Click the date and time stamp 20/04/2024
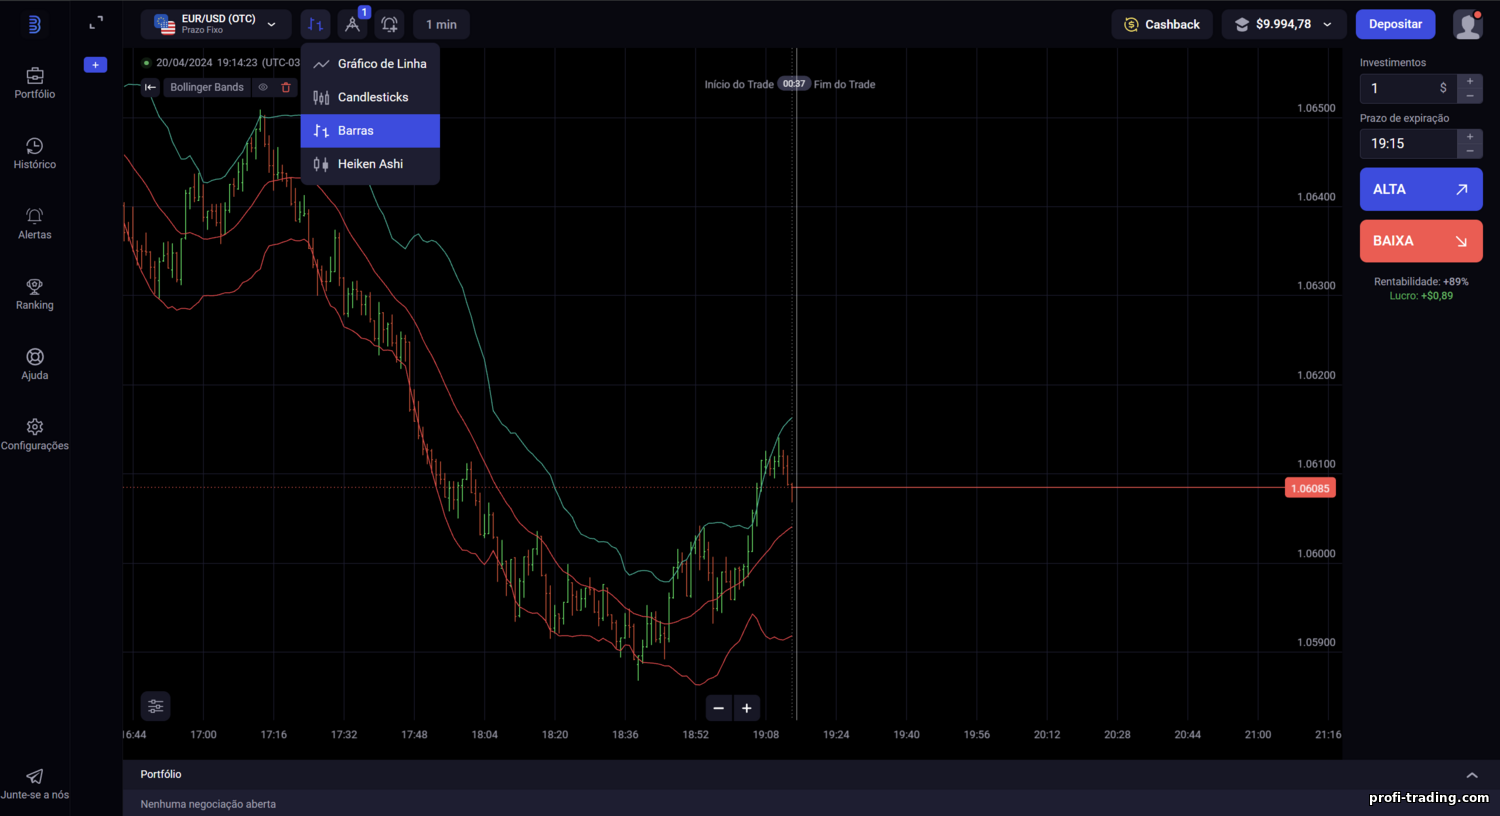Image resolution: width=1500 pixels, height=816 pixels. (x=227, y=62)
